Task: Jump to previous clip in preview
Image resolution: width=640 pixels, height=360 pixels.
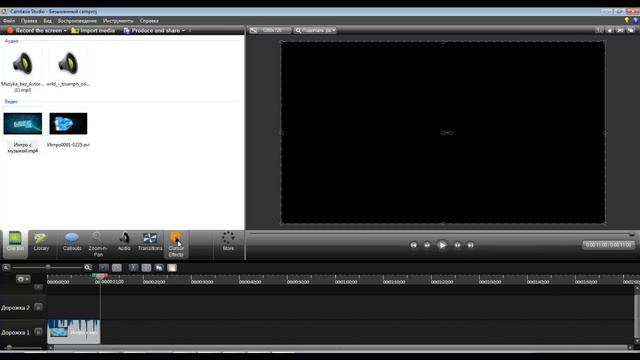Action: click(413, 245)
